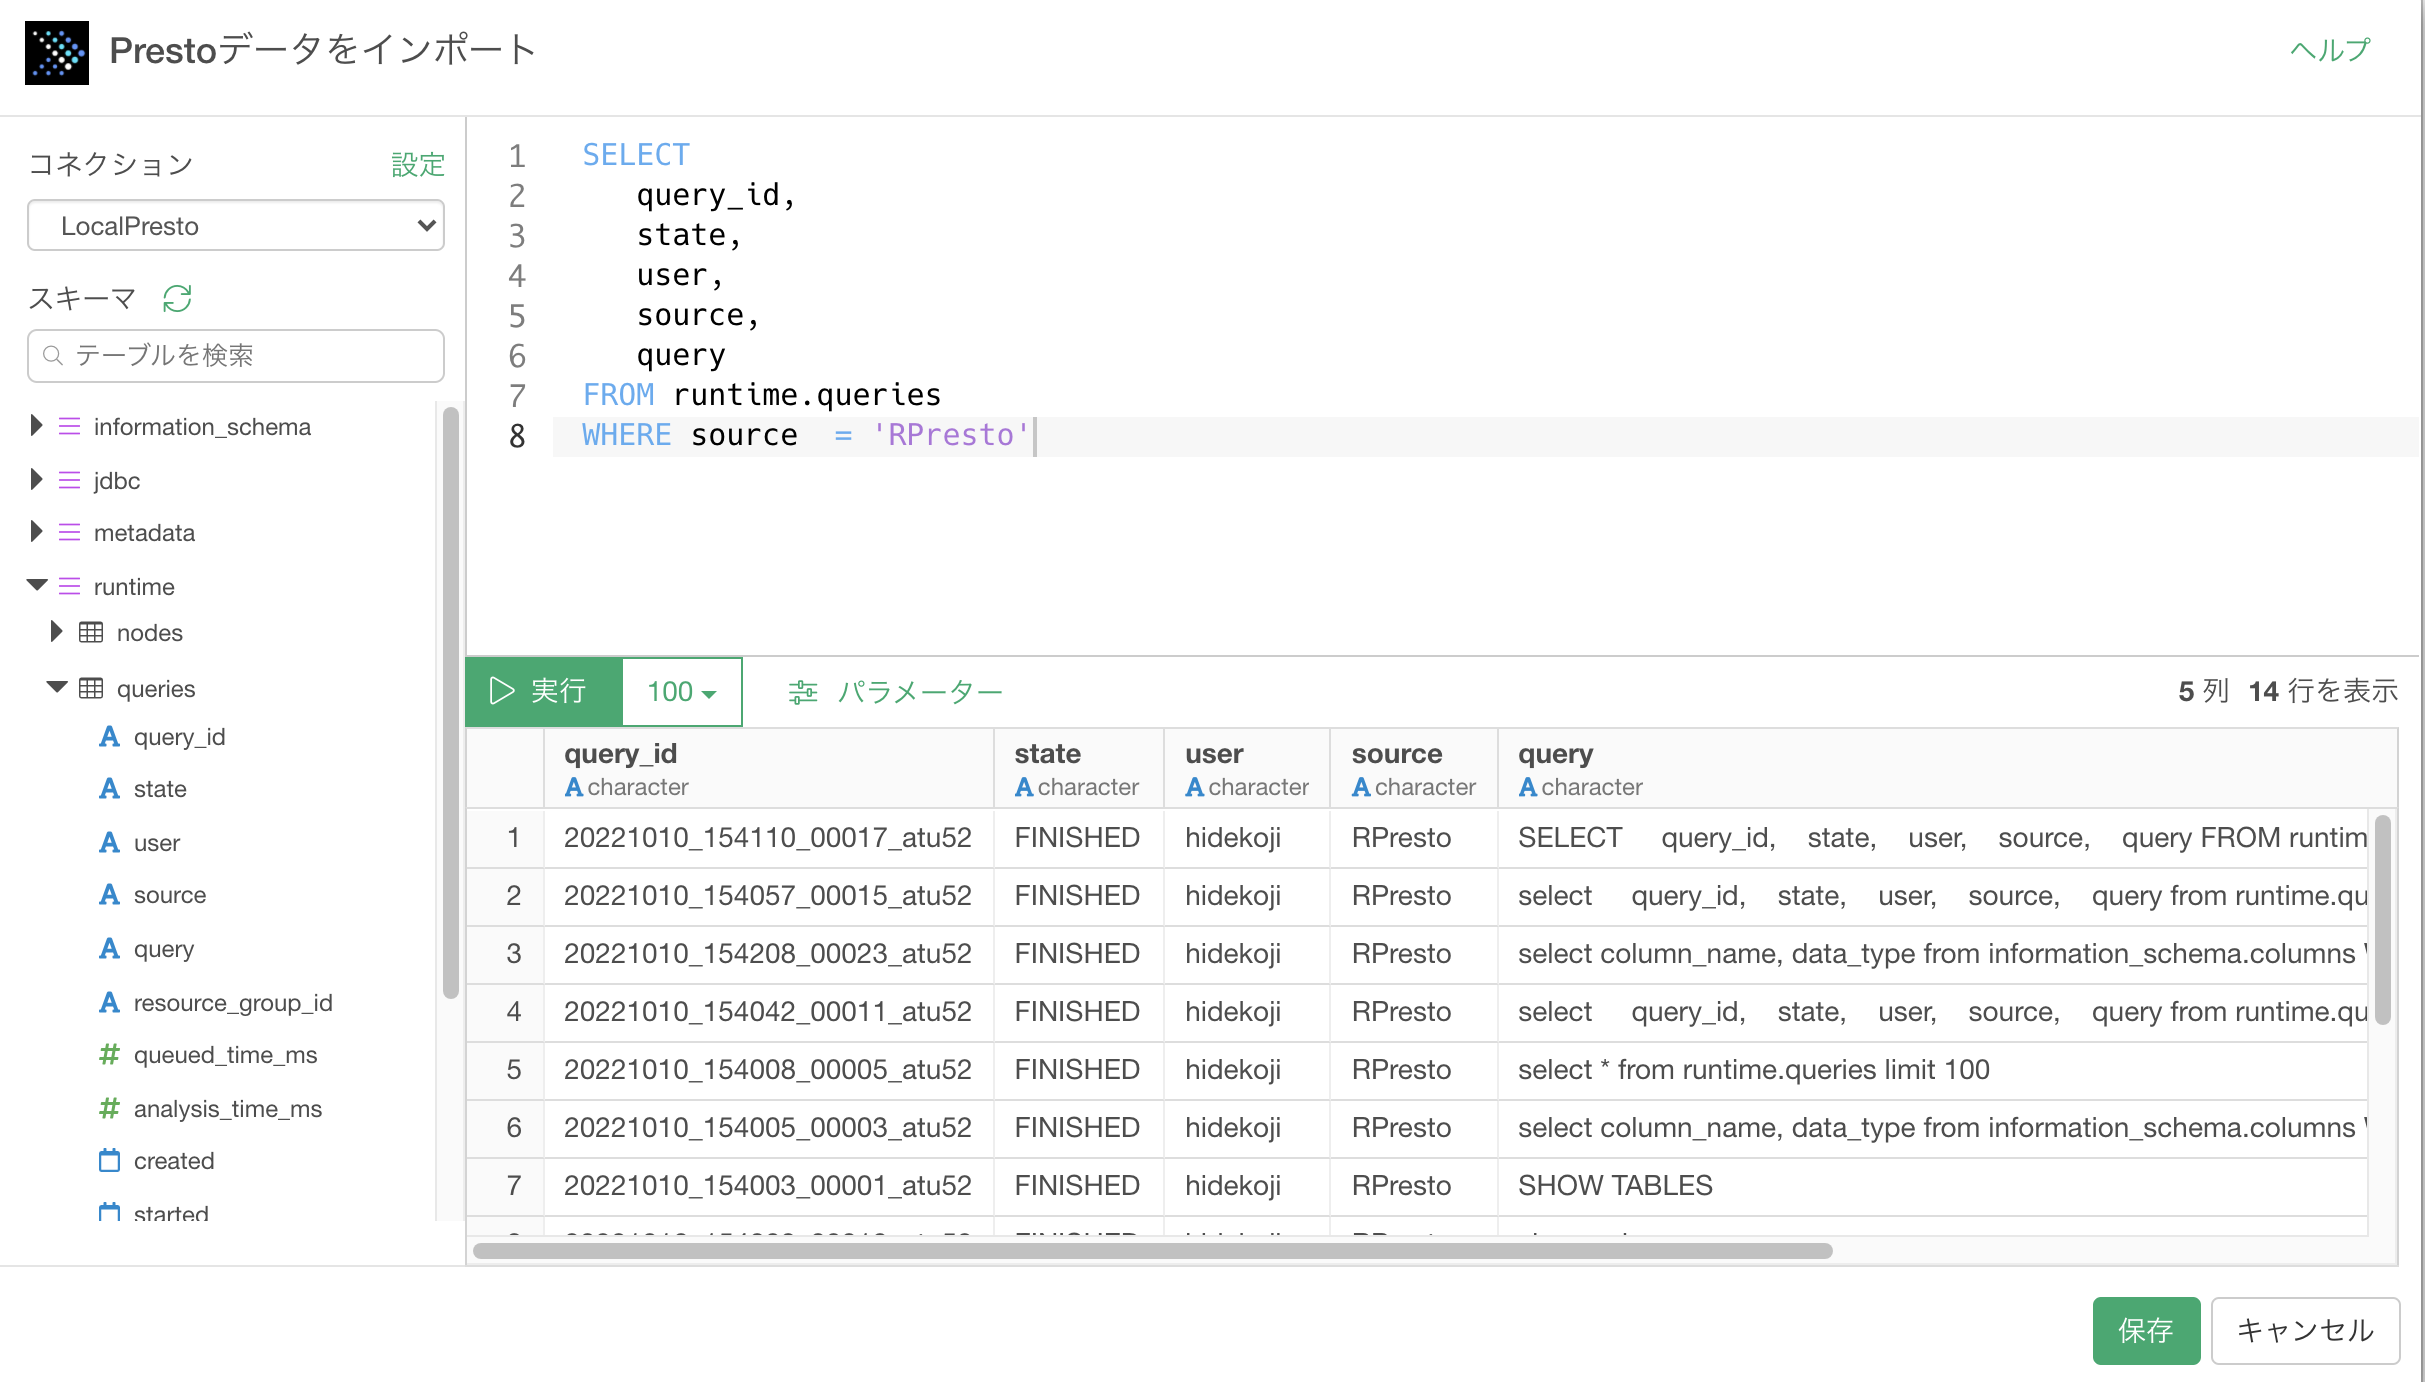Image resolution: width=2425 pixels, height=1382 pixels.
Task: Collapse the queries table
Action: (x=57, y=688)
